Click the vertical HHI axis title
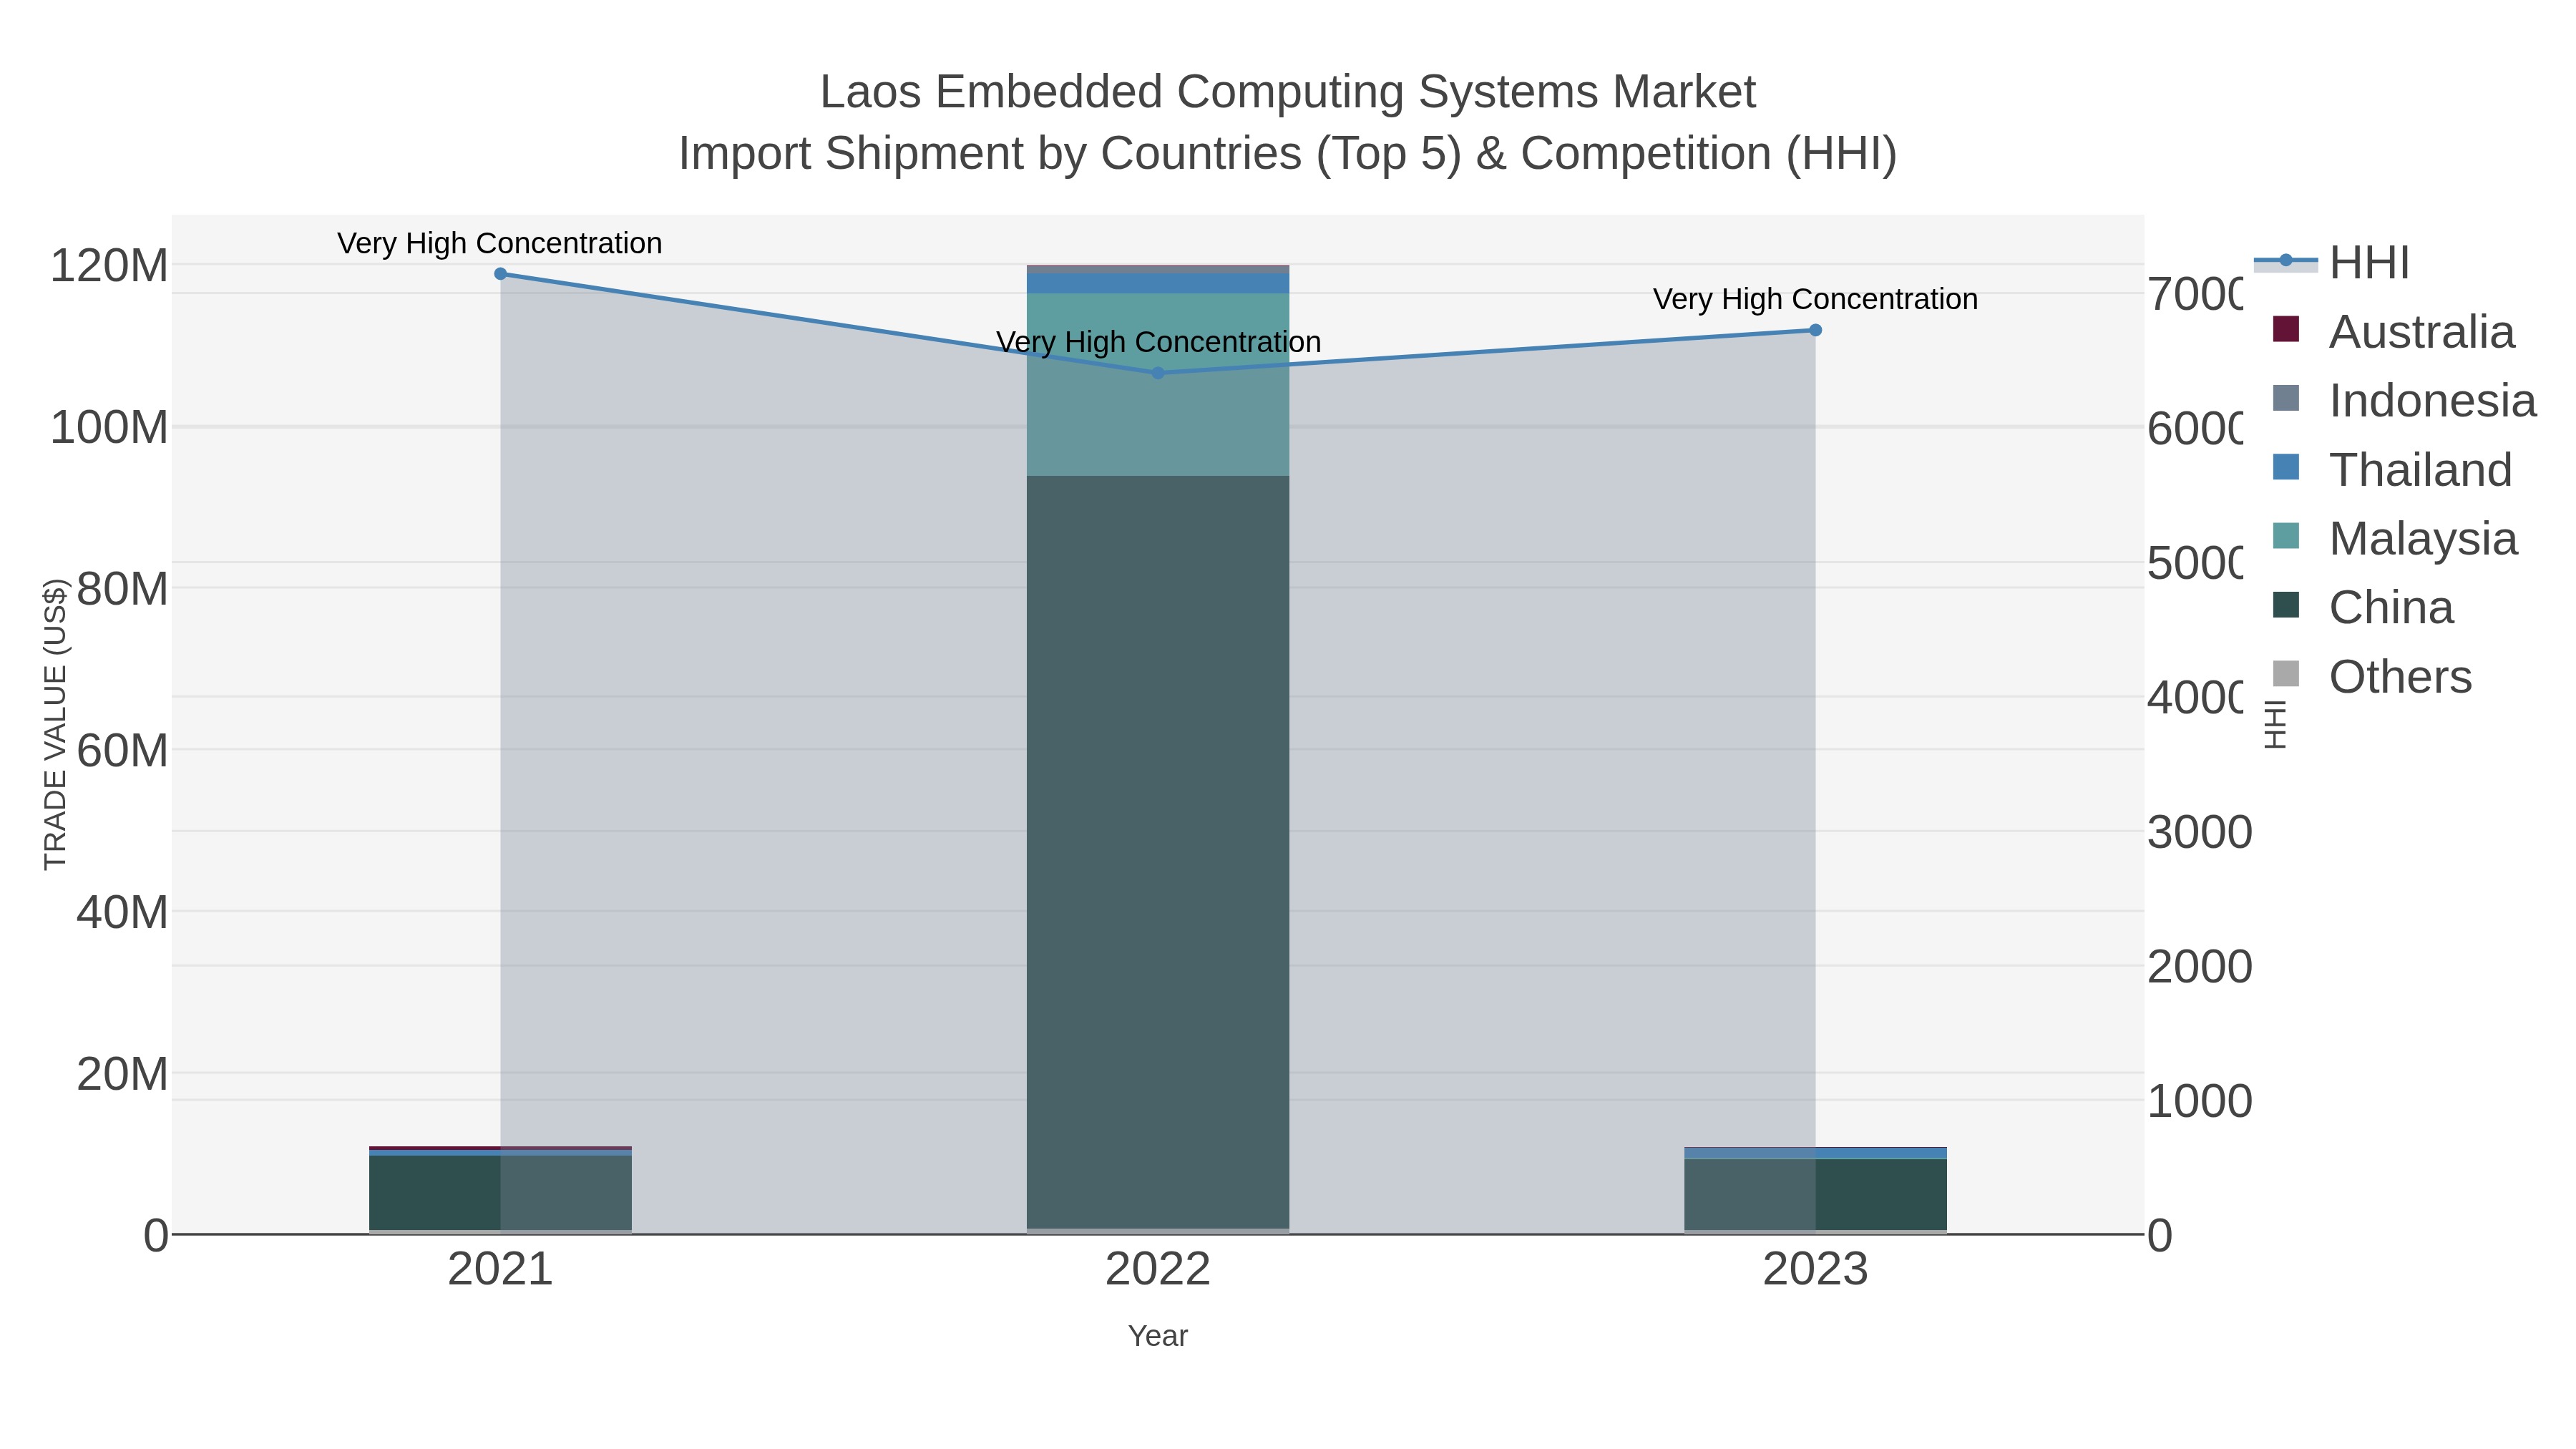 (2275, 725)
